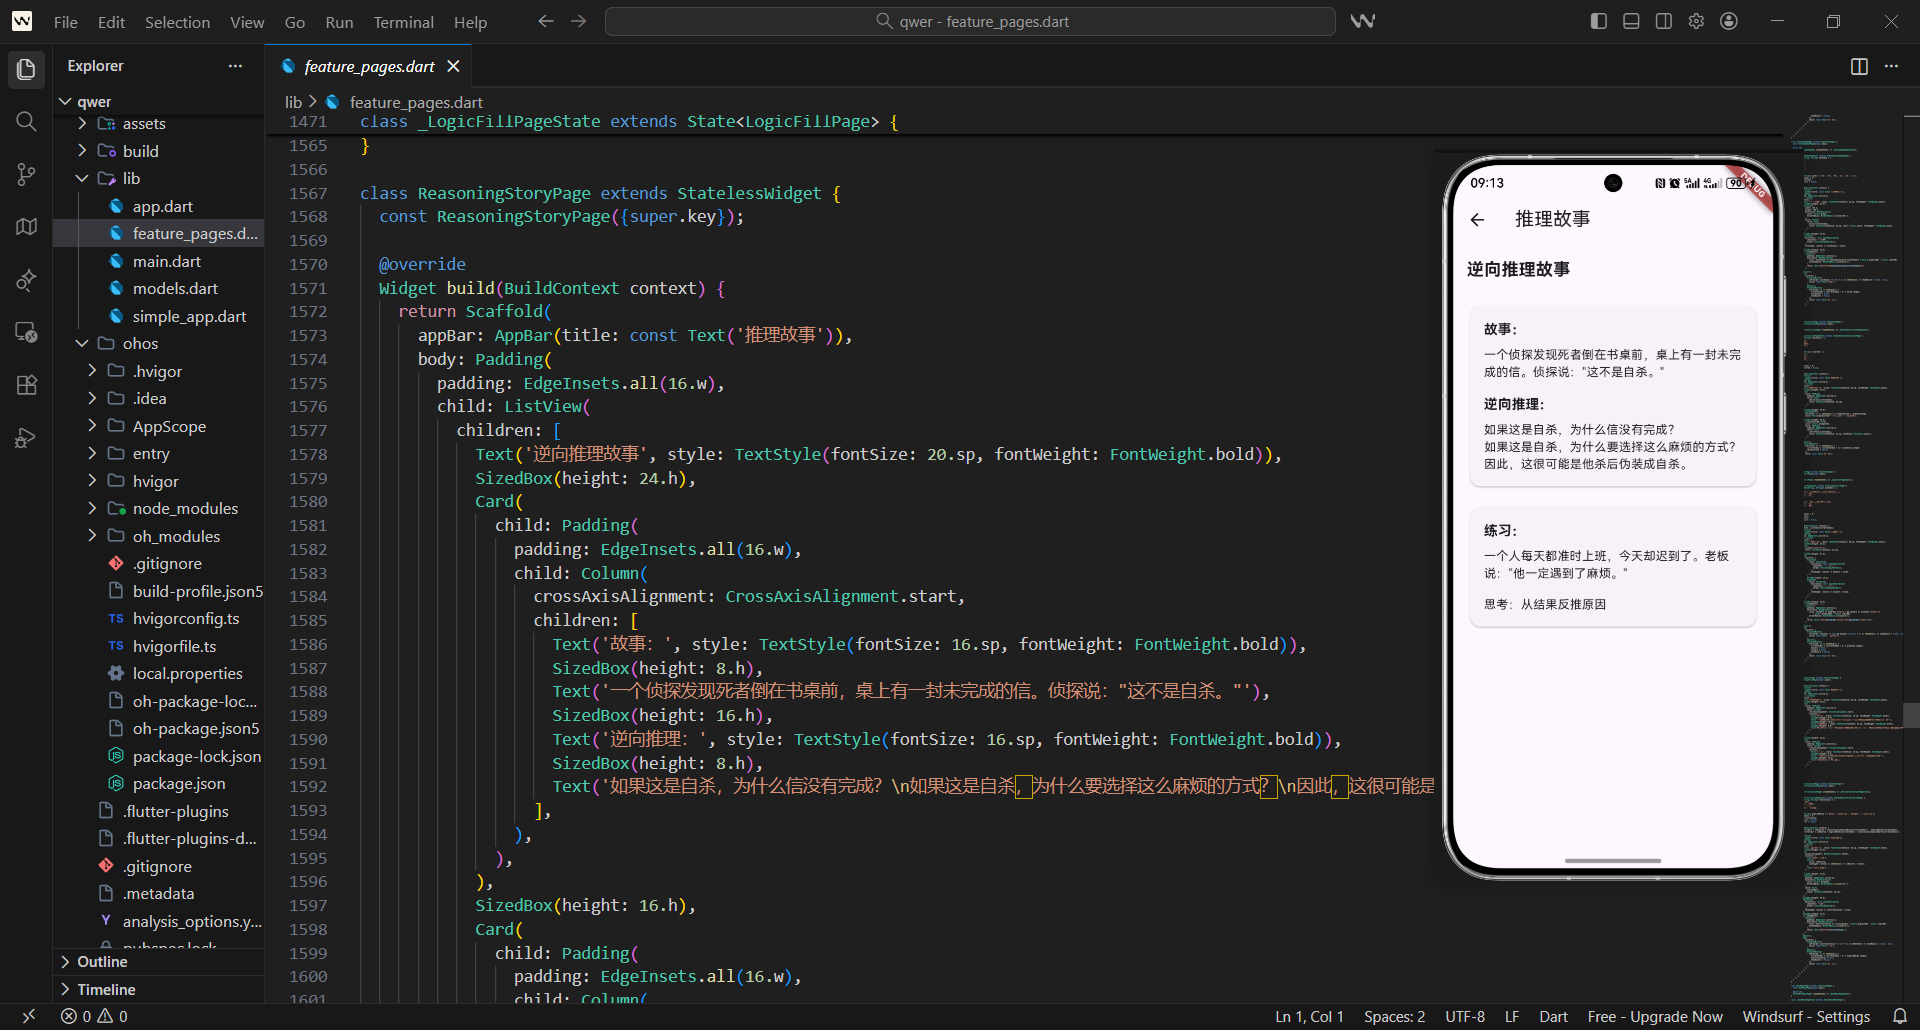Image resolution: width=1920 pixels, height=1030 pixels.
Task: Open the Explorer view in activity bar
Action: pyautogui.click(x=27, y=69)
